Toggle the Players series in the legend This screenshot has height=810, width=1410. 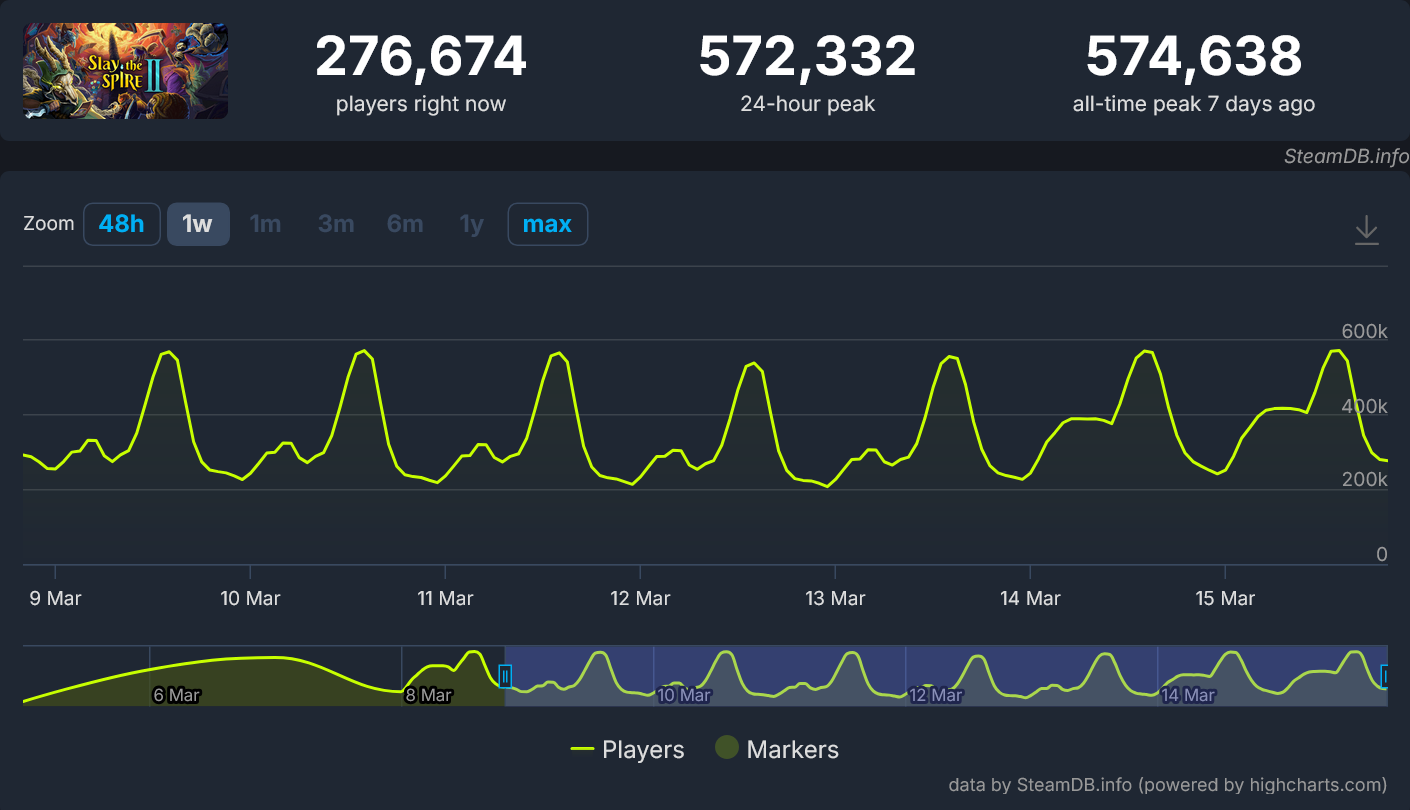pyautogui.click(x=627, y=749)
